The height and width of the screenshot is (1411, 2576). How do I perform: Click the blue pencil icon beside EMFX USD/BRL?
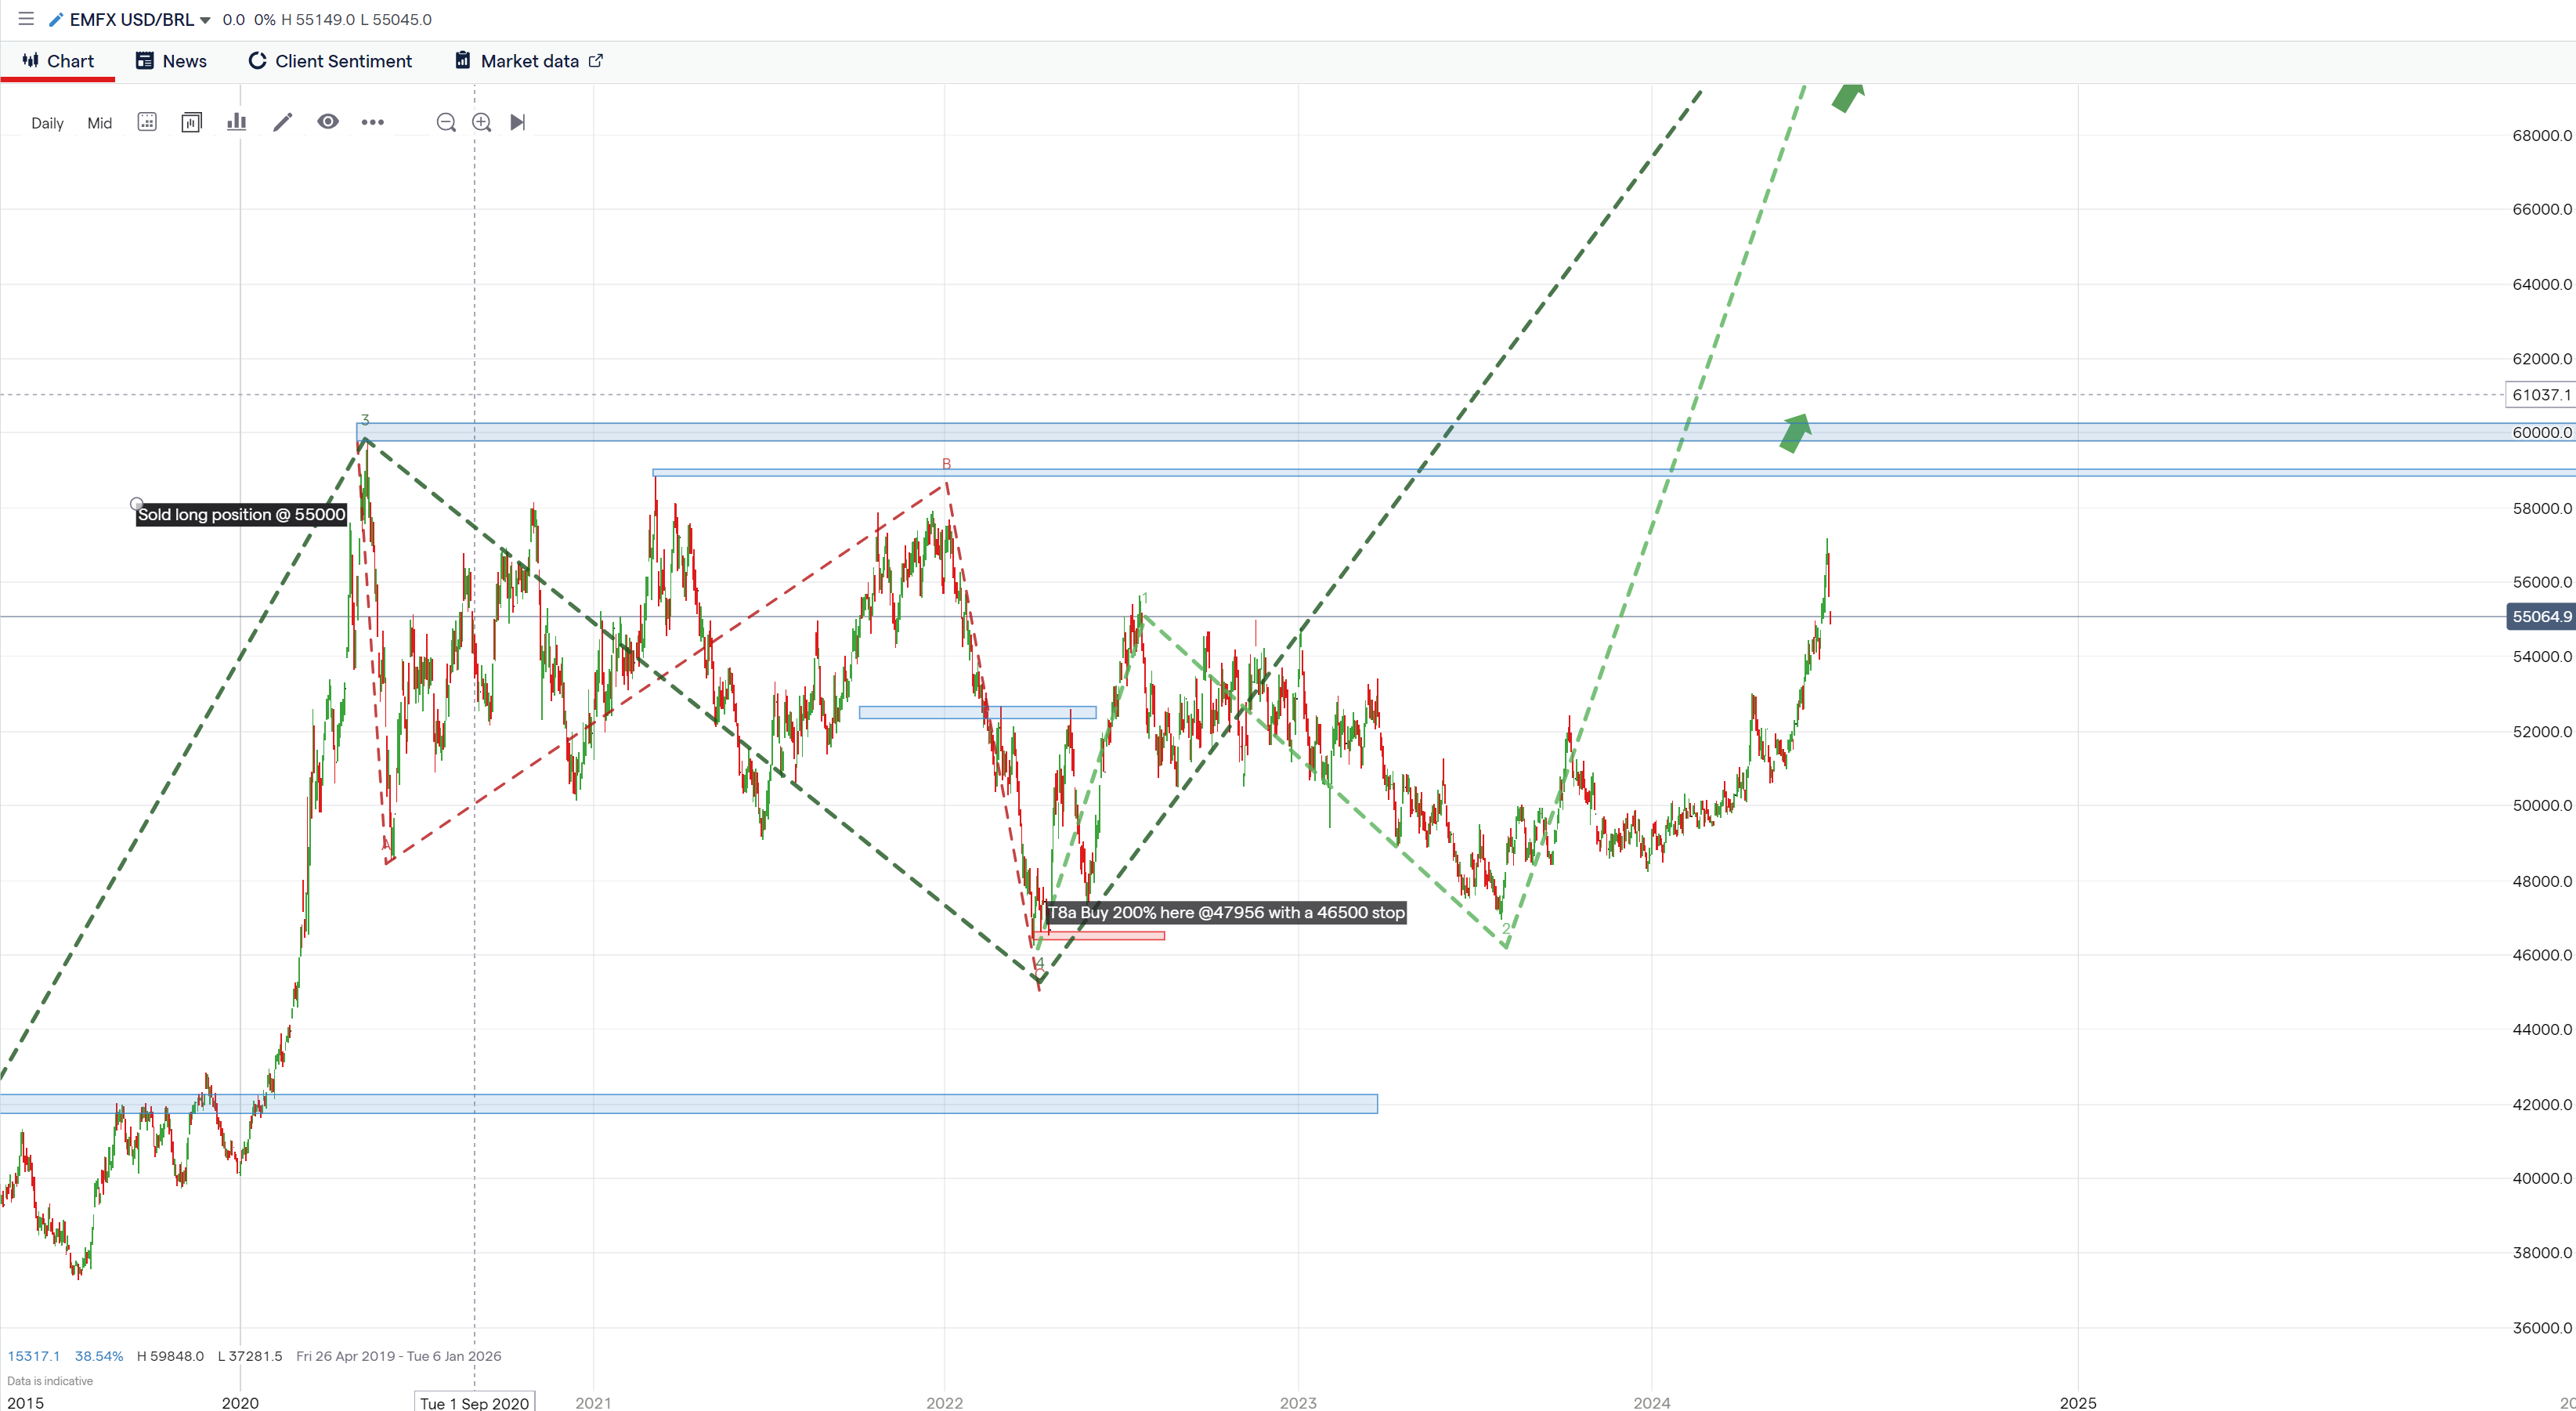tap(56, 20)
